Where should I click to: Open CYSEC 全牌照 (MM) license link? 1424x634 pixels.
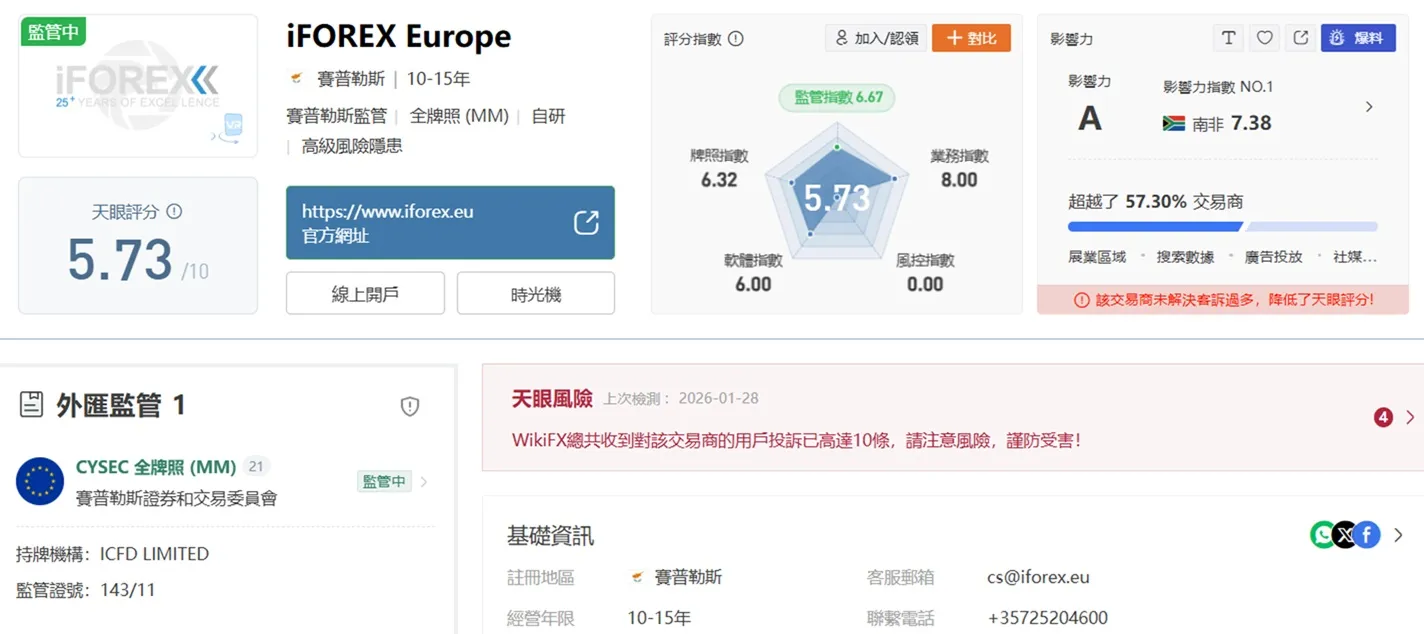[x=156, y=467]
